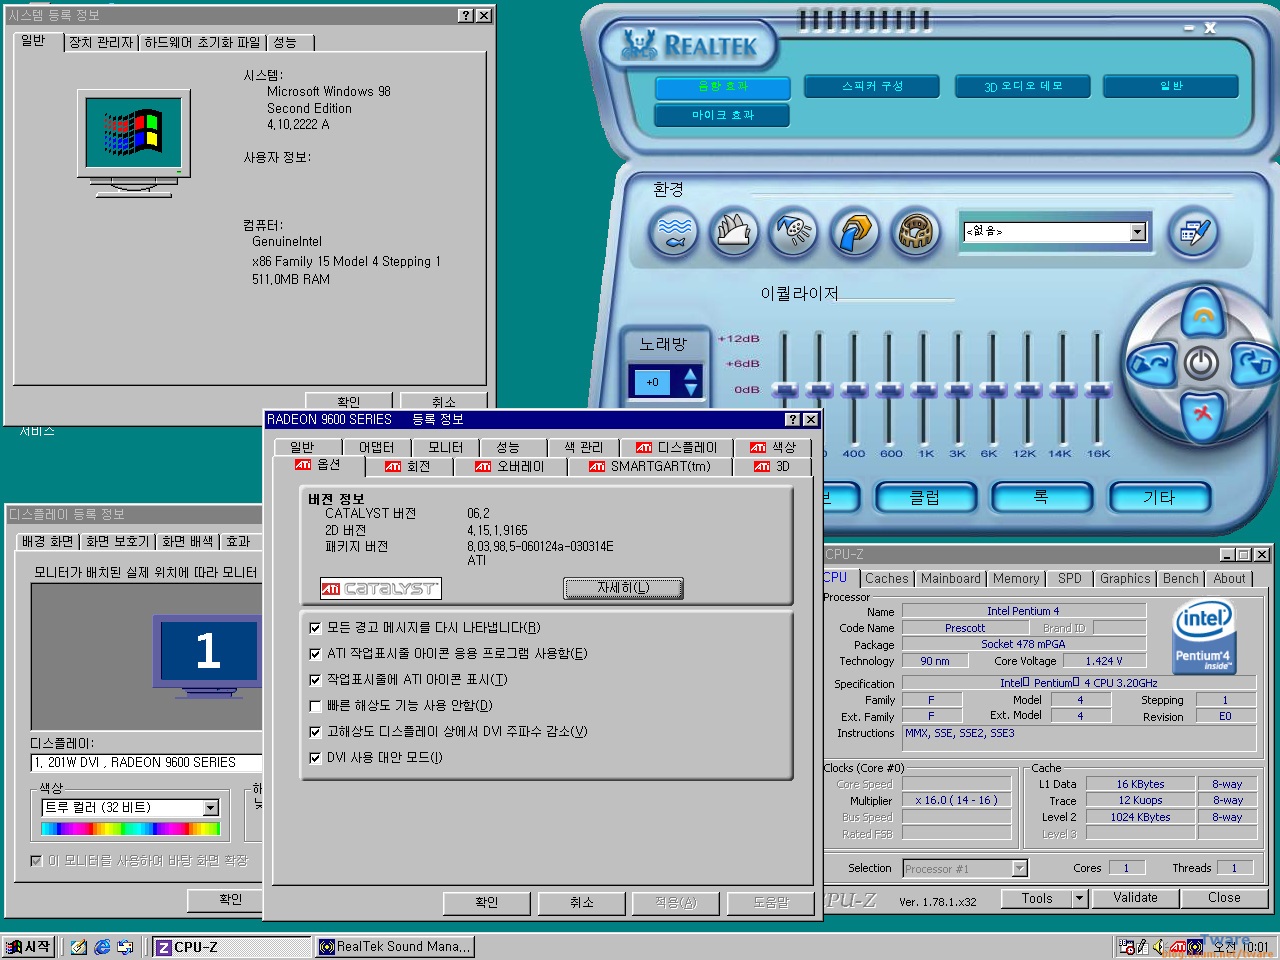This screenshot has width=1280, height=960.
Task: Toggle alternate DVI operational mode checkbox
Action: pyautogui.click(x=315, y=758)
